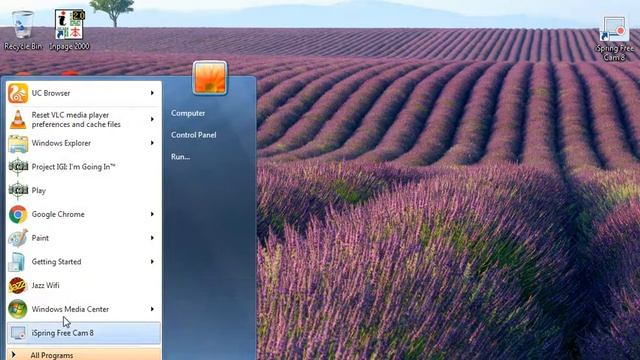640x360 pixels.
Task: Click the iSpring Free Cam 8 Start menu icon
Action: (x=18, y=333)
